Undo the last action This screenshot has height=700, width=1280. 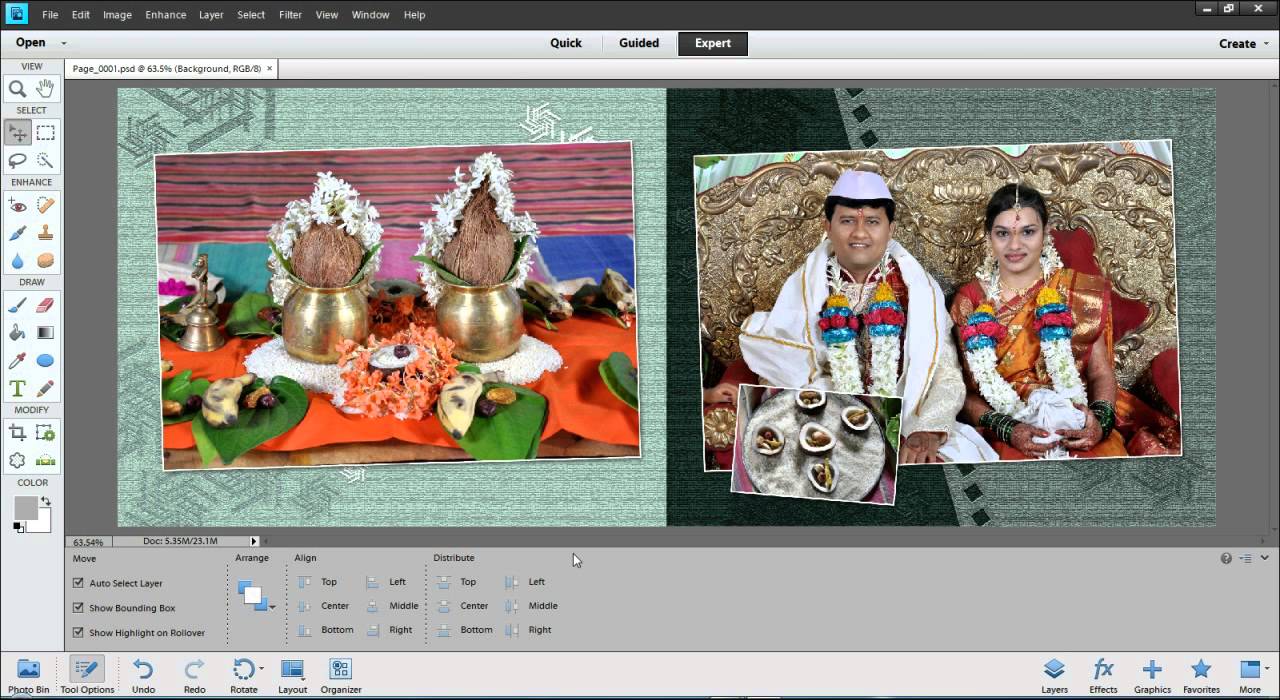(x=143, y=676)
